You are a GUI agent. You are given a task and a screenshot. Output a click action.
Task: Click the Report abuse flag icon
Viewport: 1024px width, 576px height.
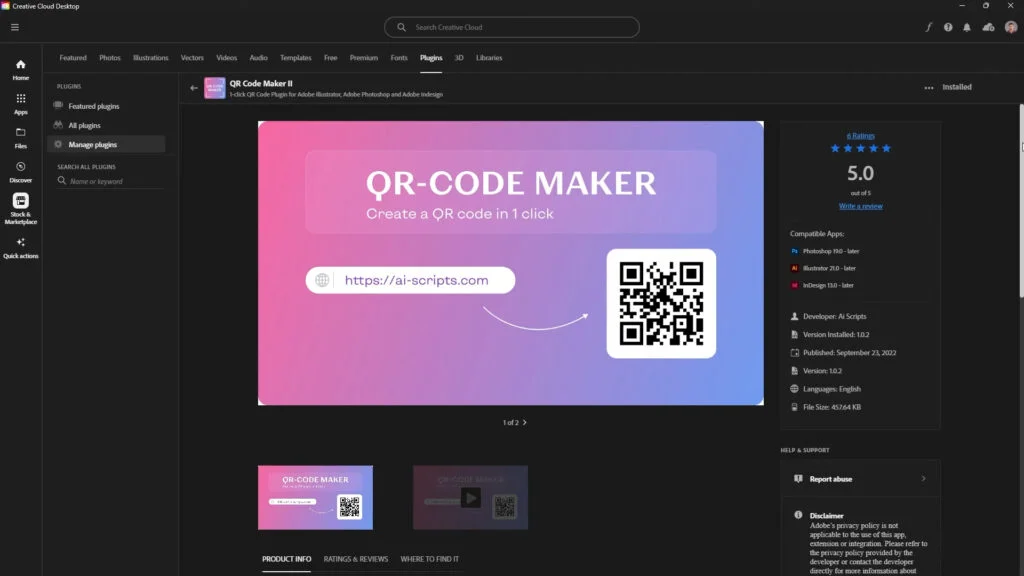798,479
